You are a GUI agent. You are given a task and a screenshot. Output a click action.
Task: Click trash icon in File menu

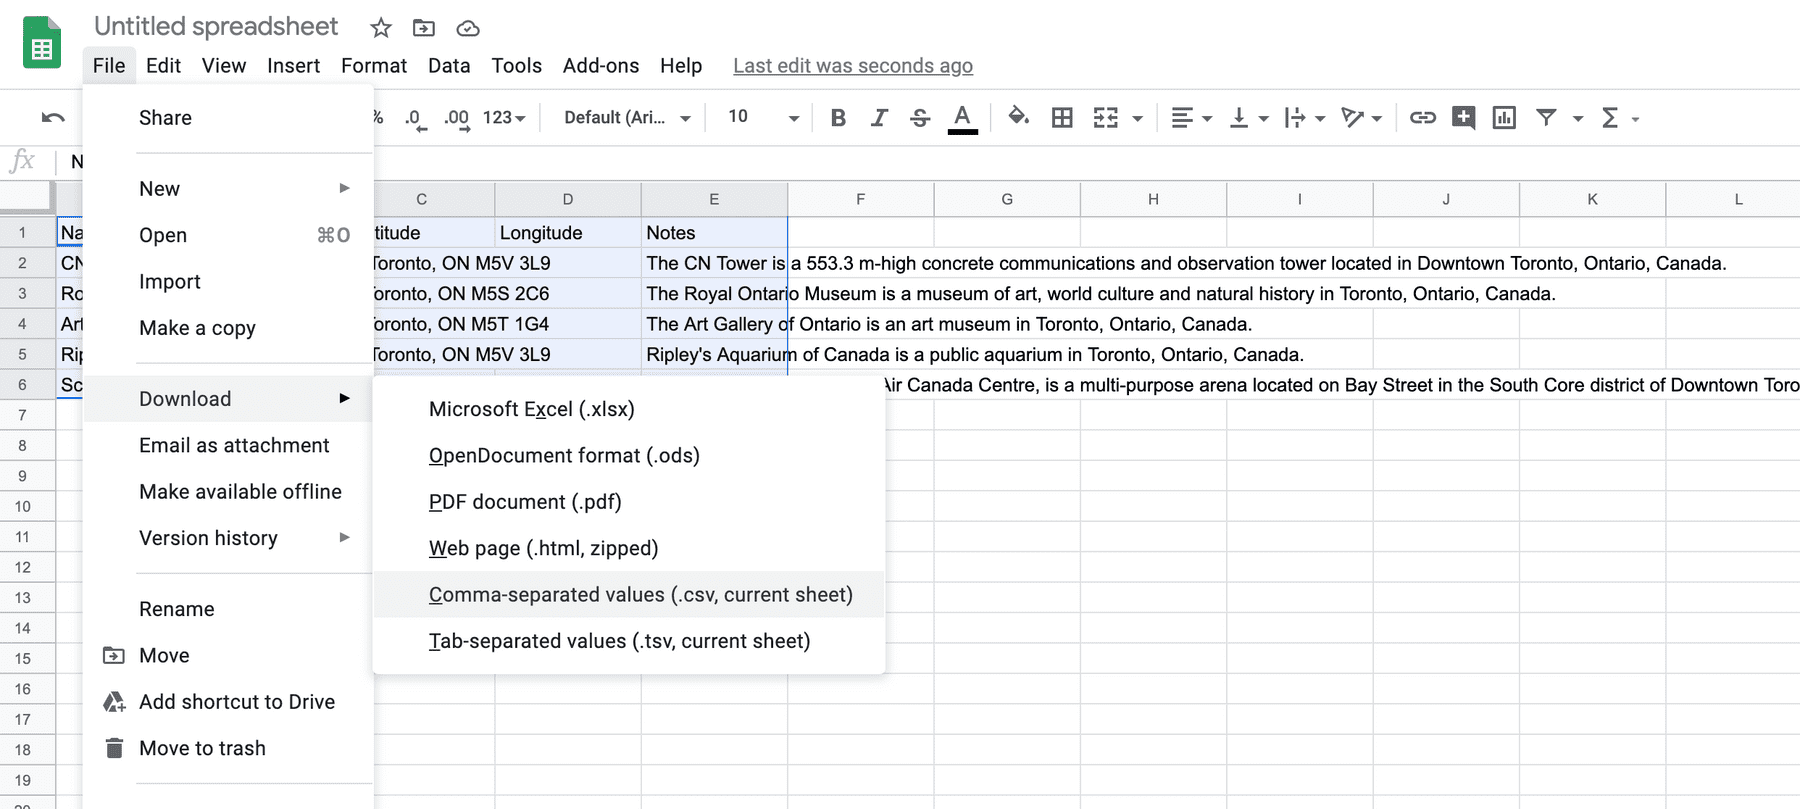[114, 748]
